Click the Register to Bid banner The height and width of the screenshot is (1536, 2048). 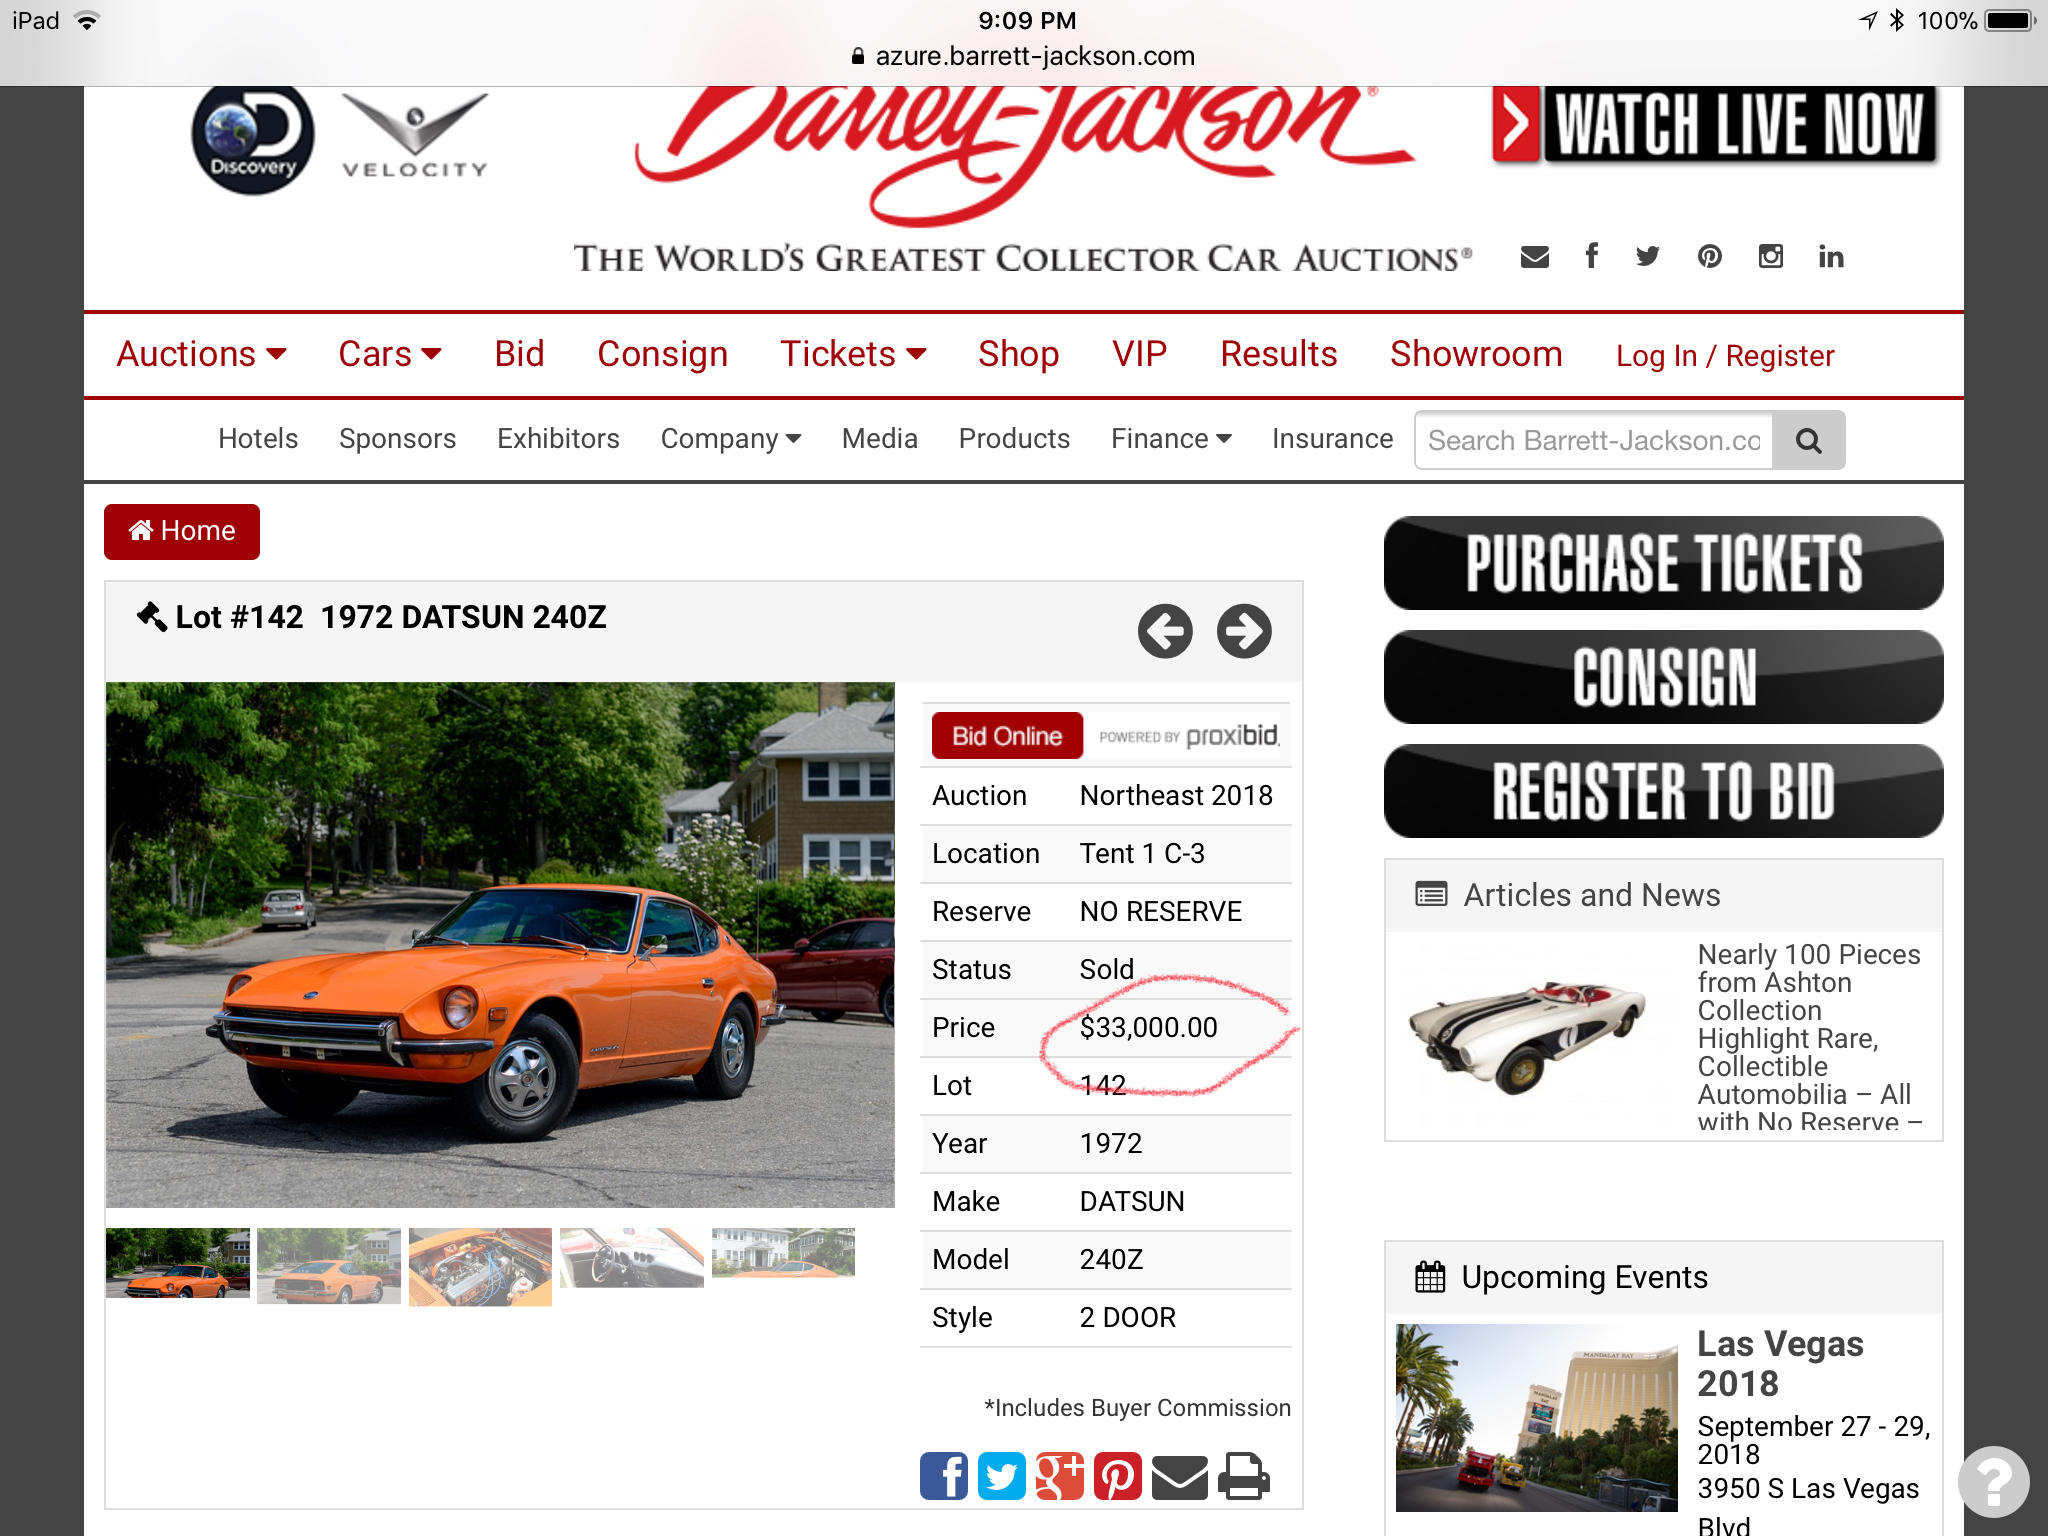1663,791
